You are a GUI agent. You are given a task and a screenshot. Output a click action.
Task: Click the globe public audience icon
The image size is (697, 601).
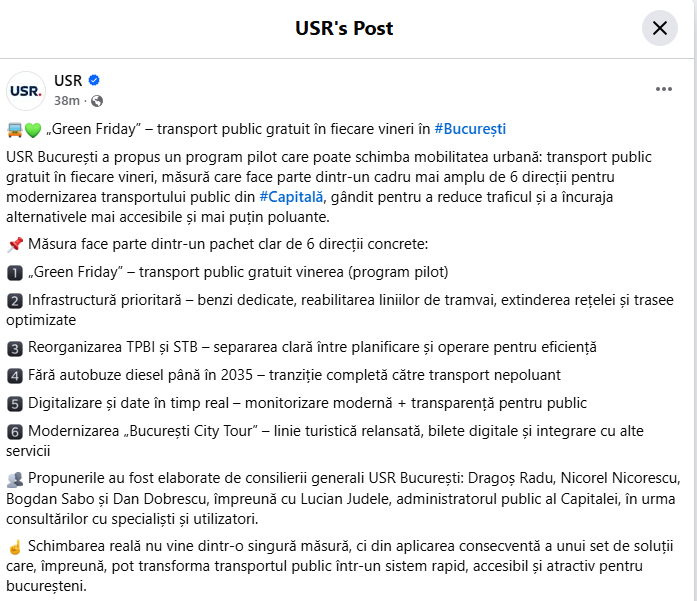click(x=97, y=101)
